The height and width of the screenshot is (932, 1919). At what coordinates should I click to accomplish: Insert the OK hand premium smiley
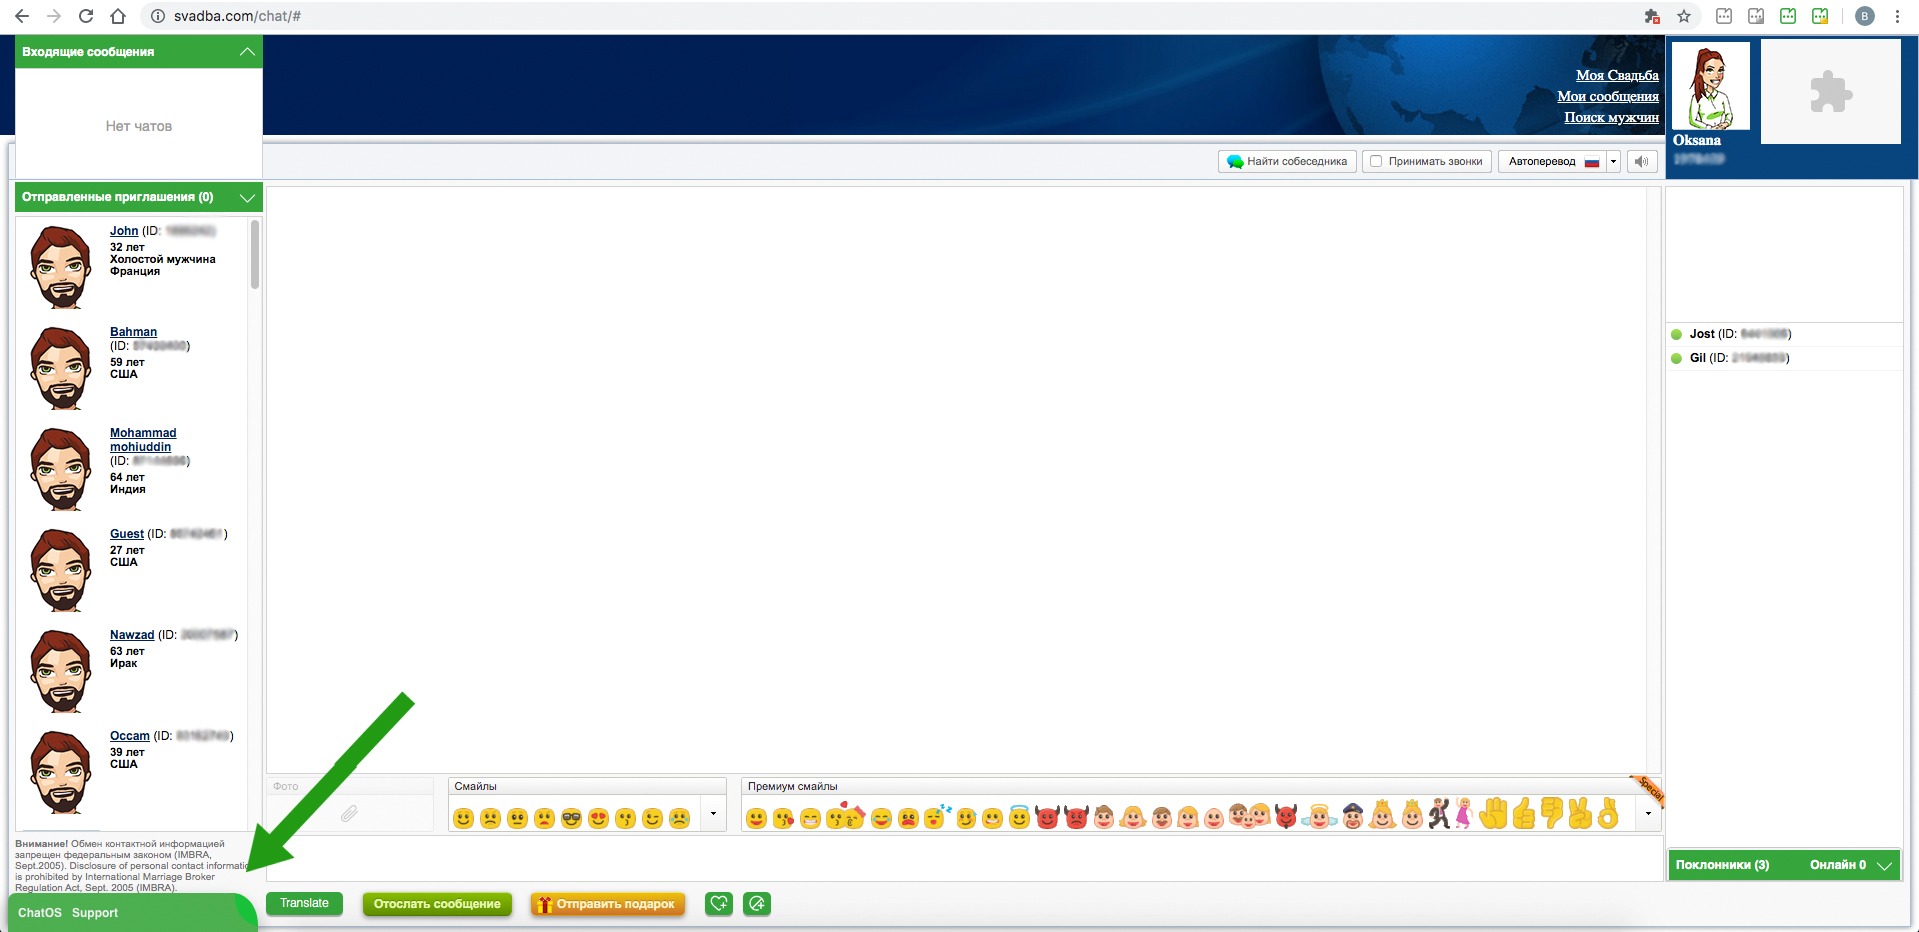click(x=1608, y=814)
